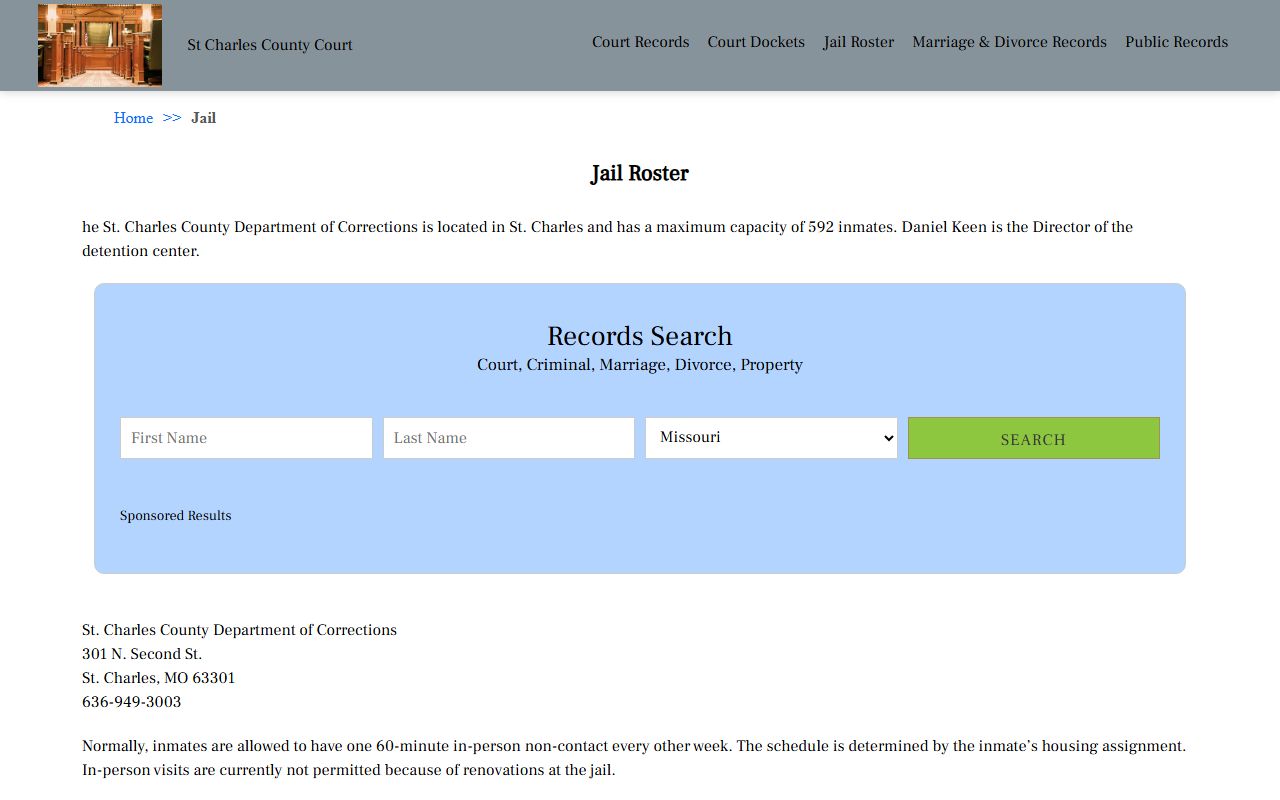The image size is (1280, 800).
Task: Click the courthouse logo image
Action: [100, 45]
